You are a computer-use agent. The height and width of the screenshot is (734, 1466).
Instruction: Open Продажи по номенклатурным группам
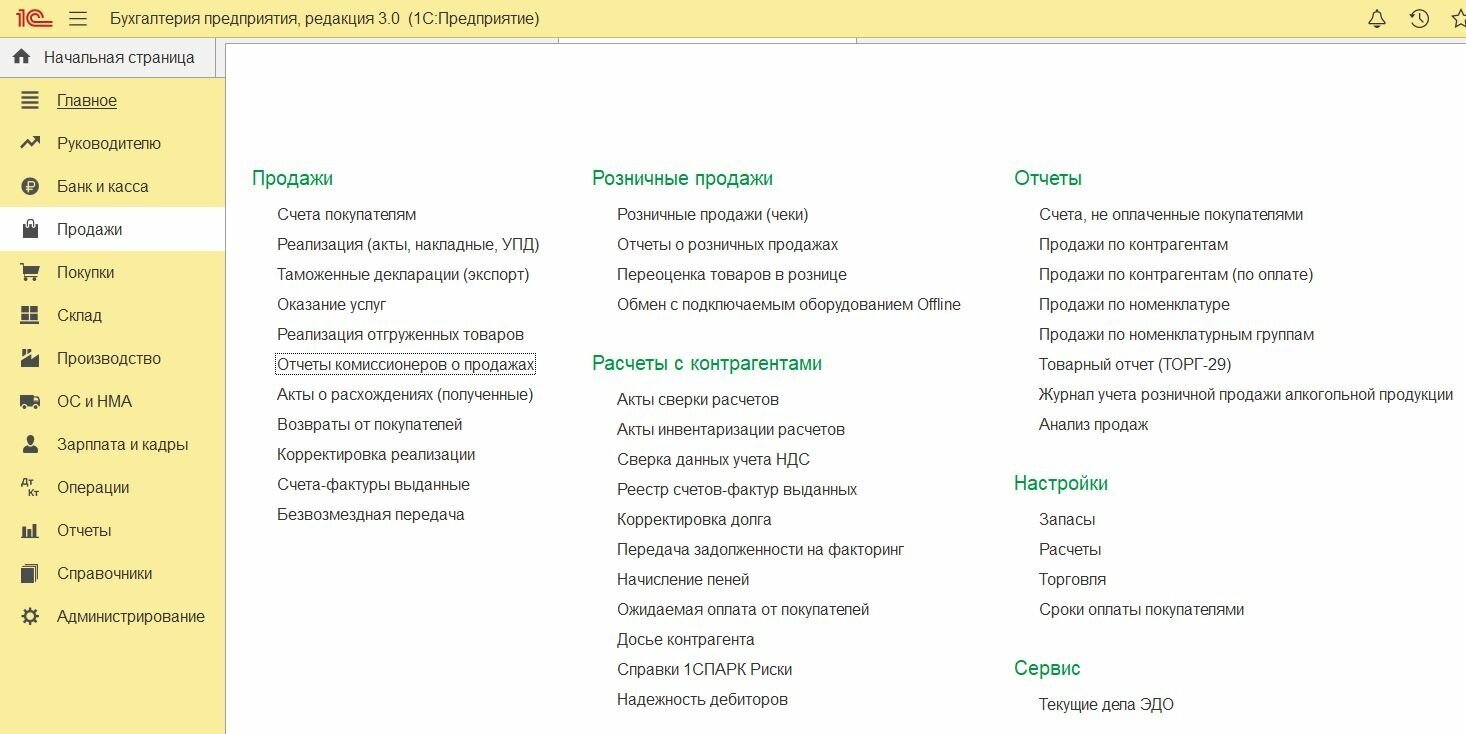click(x=1177, y=334)
